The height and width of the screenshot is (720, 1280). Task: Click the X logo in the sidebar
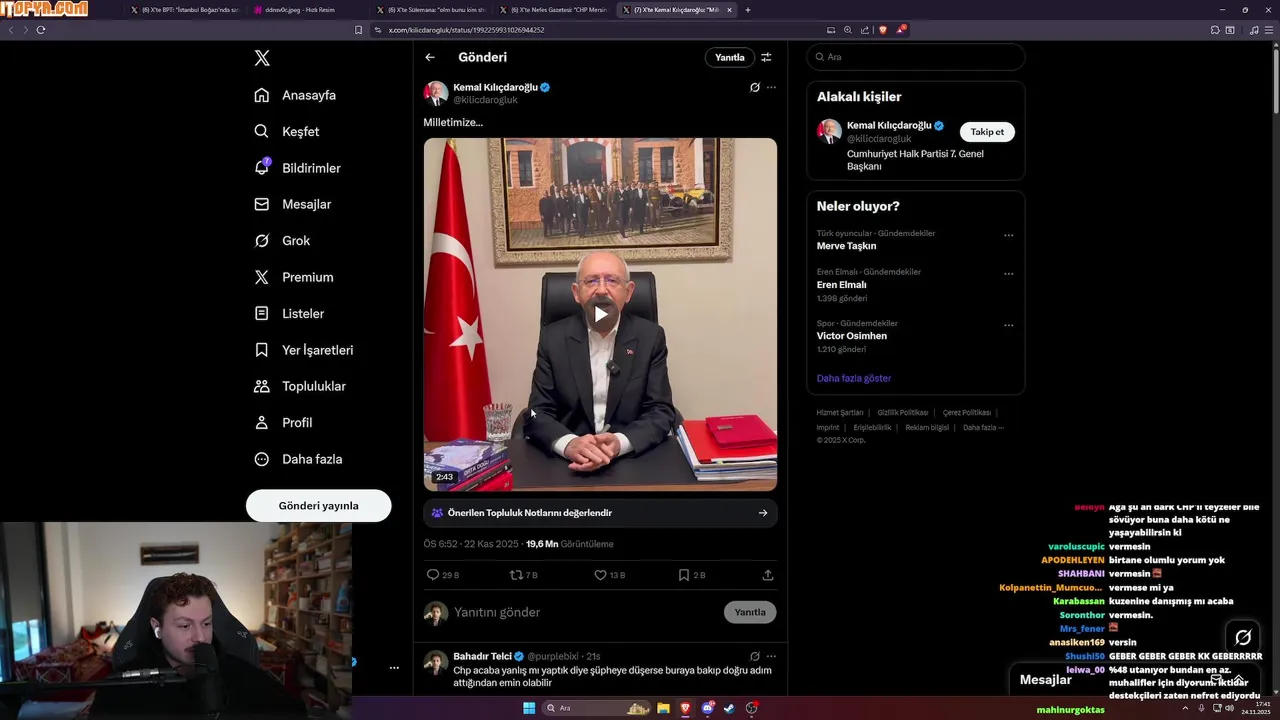[x=262, y=58]
